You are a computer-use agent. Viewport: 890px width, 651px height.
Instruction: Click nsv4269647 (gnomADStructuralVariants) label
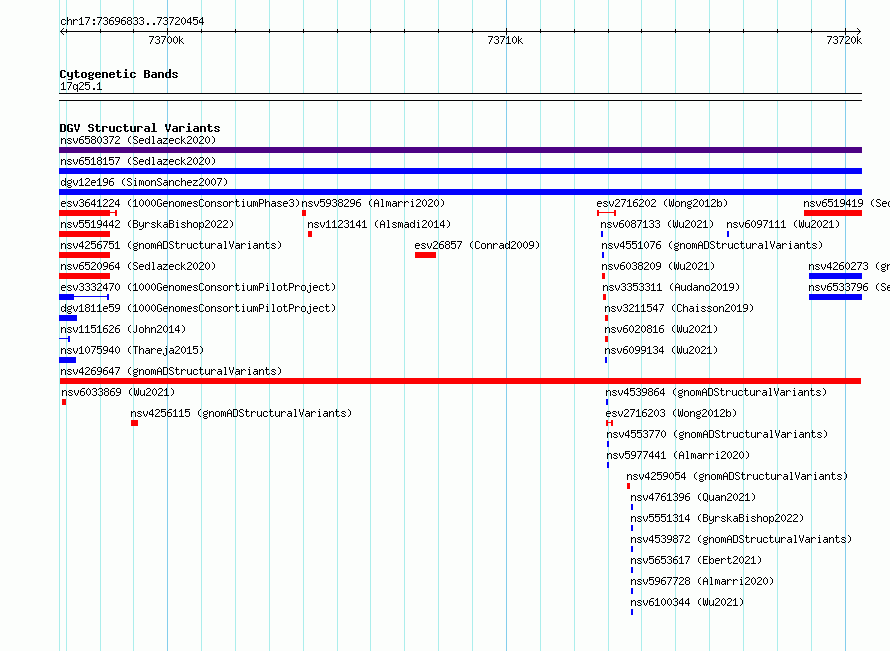click(171, 371)
